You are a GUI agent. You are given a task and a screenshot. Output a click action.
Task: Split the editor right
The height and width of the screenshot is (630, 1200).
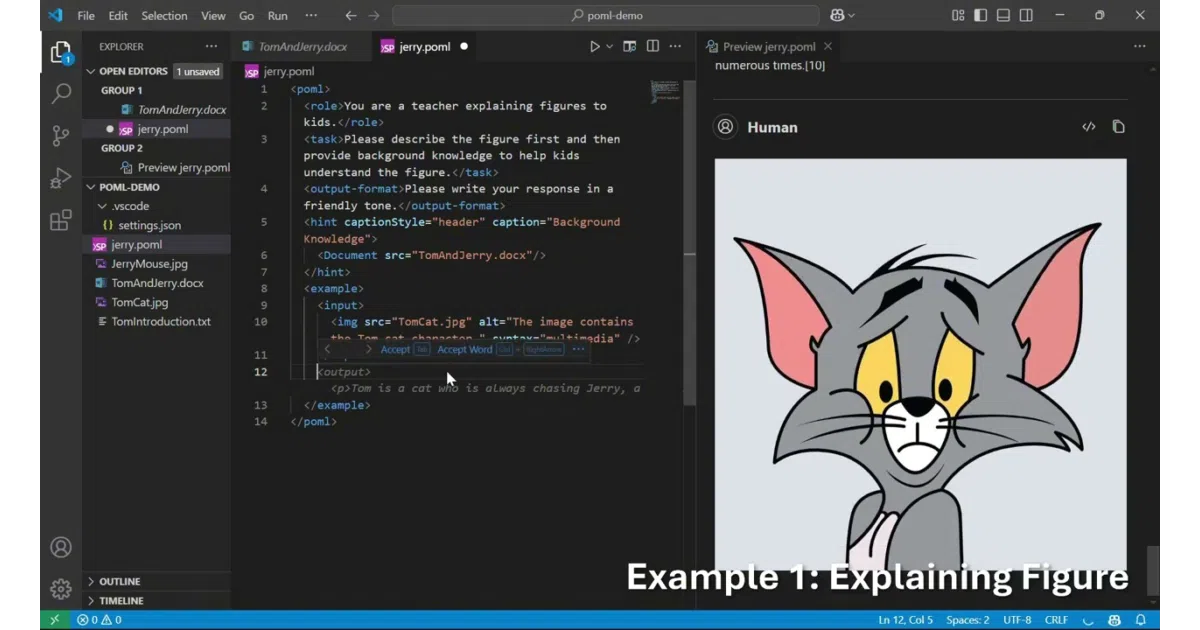click(x=653, y=46)
